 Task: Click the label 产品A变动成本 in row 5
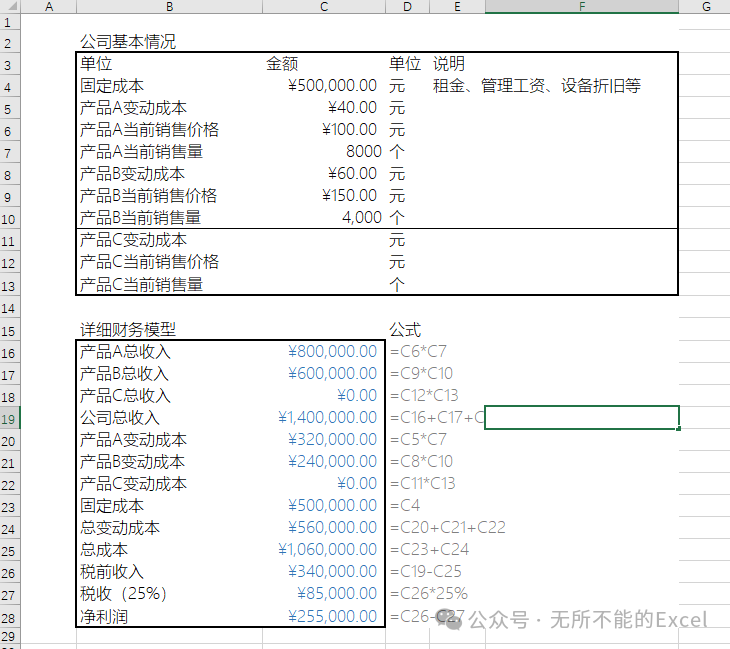click(133, 108)
